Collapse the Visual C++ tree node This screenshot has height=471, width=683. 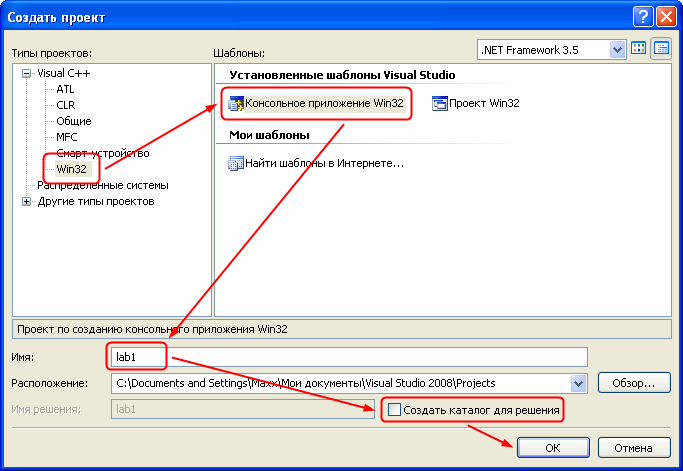pos(27,74)
